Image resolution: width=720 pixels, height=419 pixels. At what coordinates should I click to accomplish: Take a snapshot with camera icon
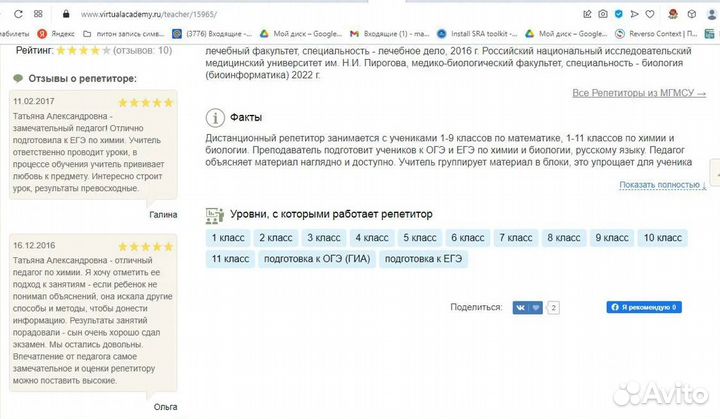[603, 14]
